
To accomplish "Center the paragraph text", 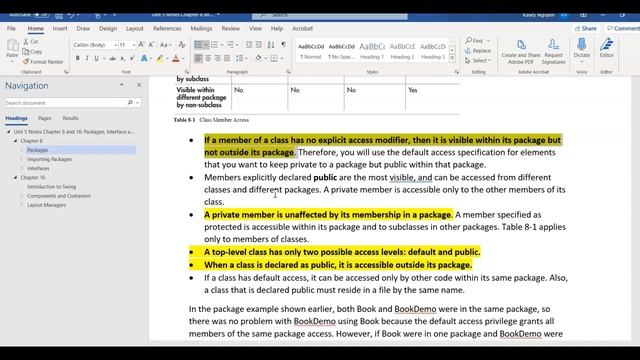I will [x=208, y=58].
